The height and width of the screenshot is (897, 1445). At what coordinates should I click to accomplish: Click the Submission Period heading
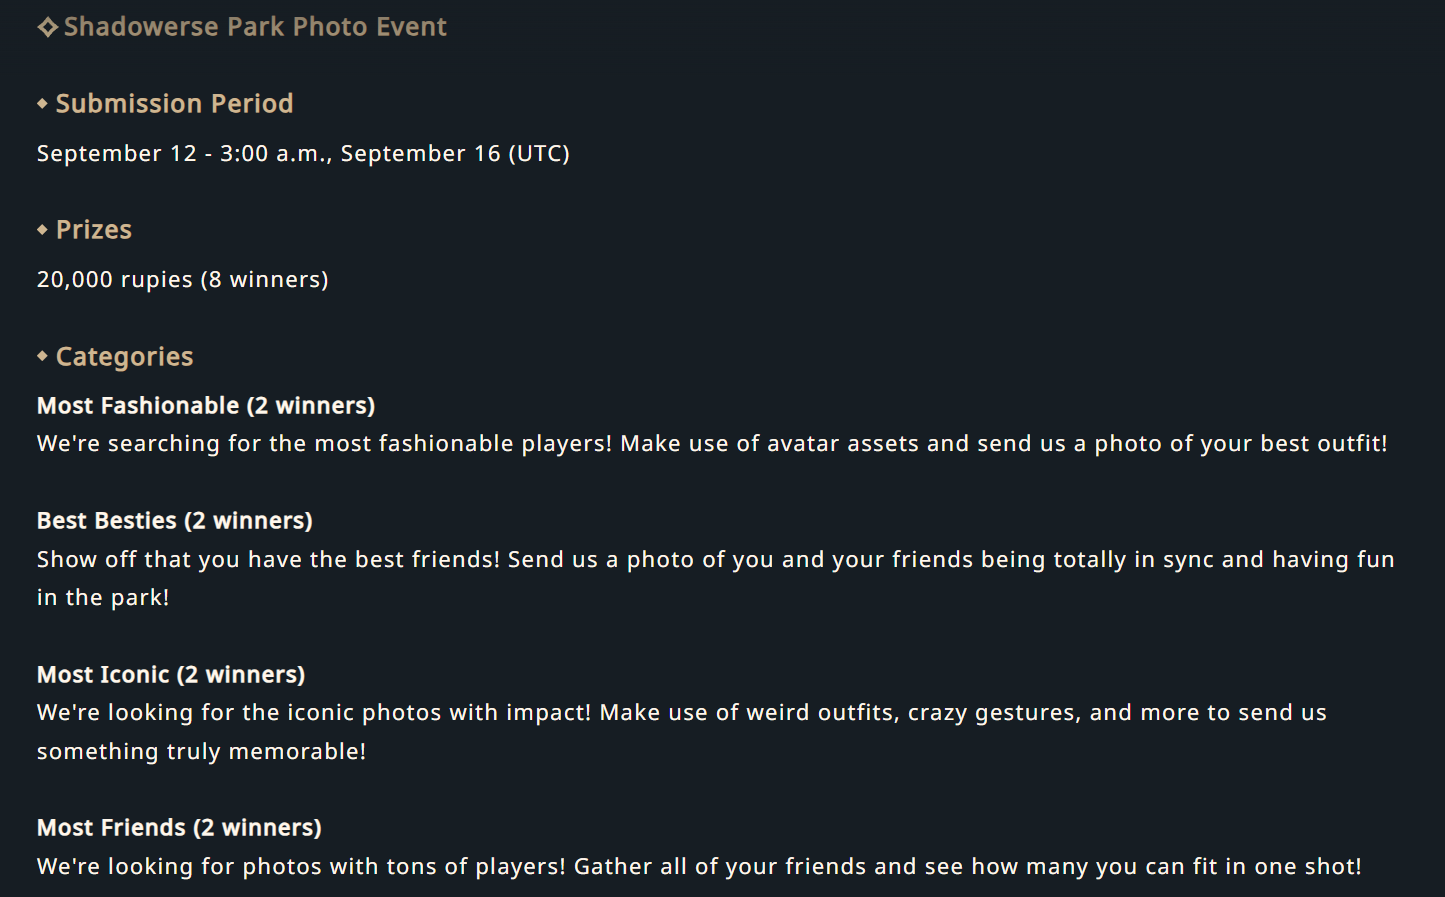(174, 103)
